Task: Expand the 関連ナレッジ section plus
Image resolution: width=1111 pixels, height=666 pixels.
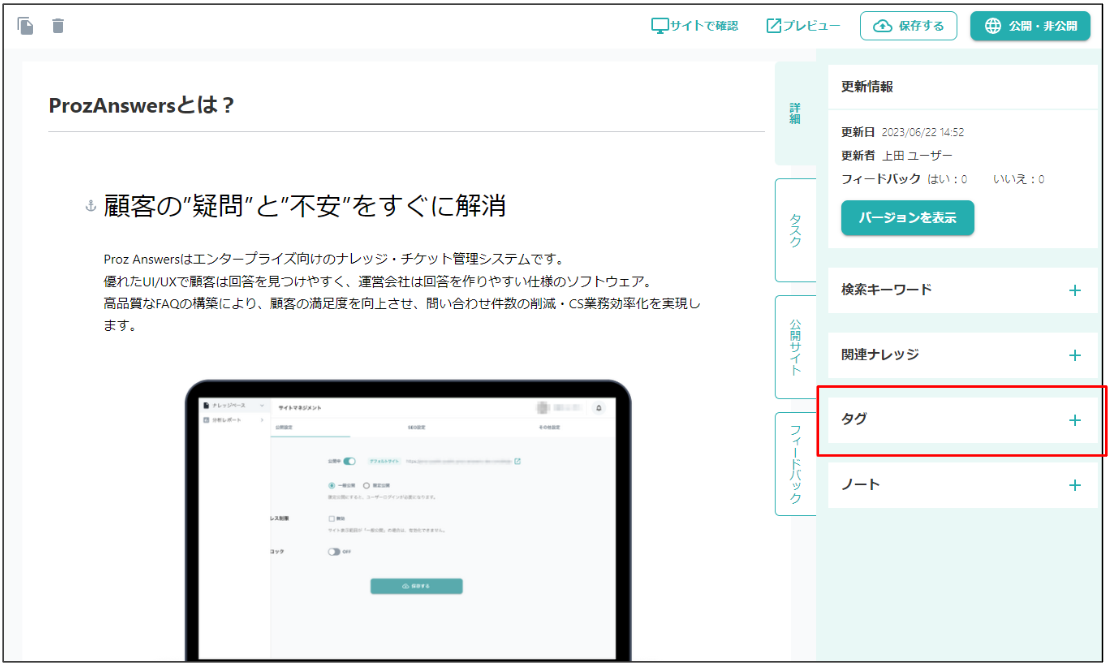Action: [1075, 356]
